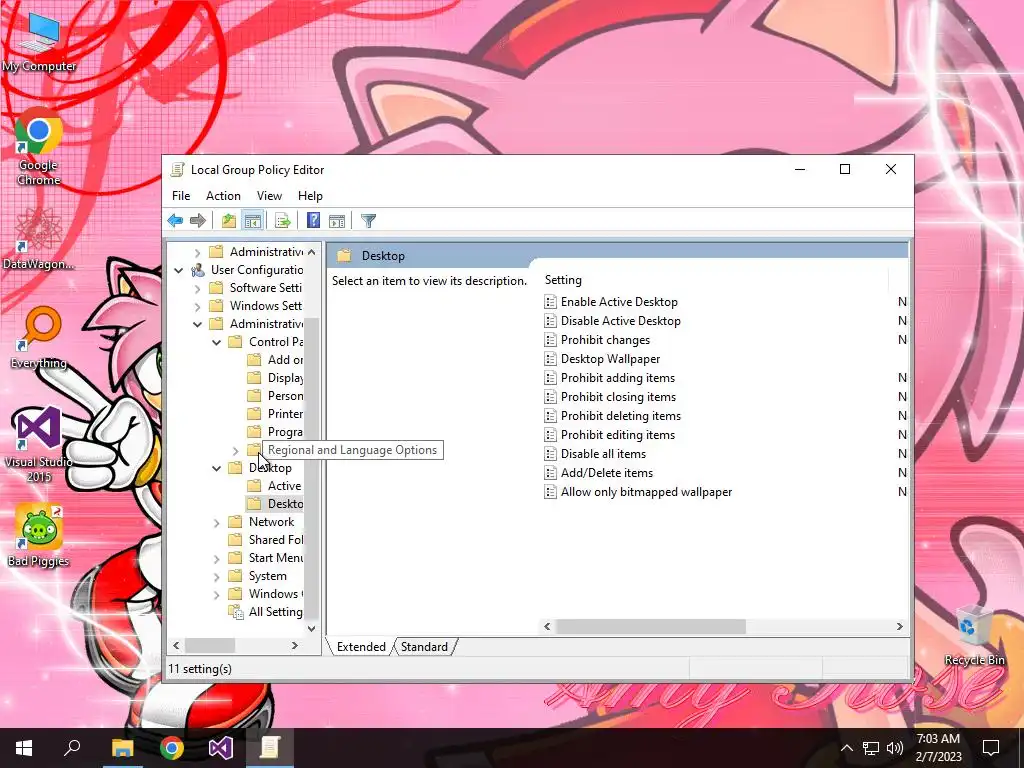Click the Back arrow in the toolbar
This screenshot has height=768, width=1024.
(x=175, y=221)
